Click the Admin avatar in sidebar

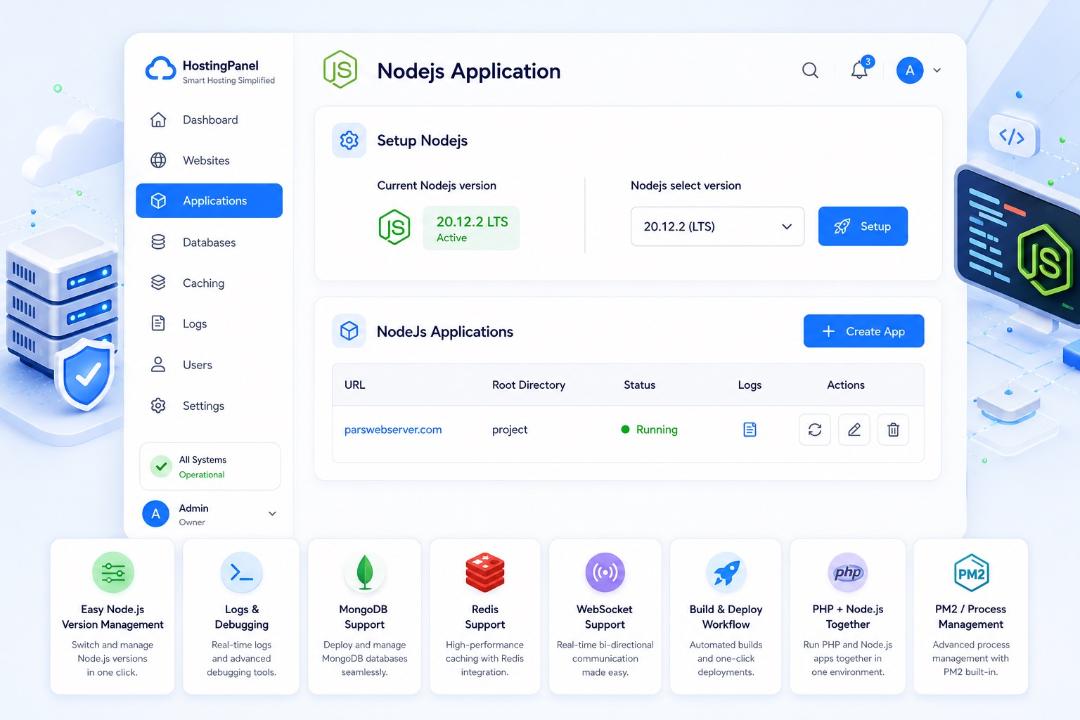[156, 514]
